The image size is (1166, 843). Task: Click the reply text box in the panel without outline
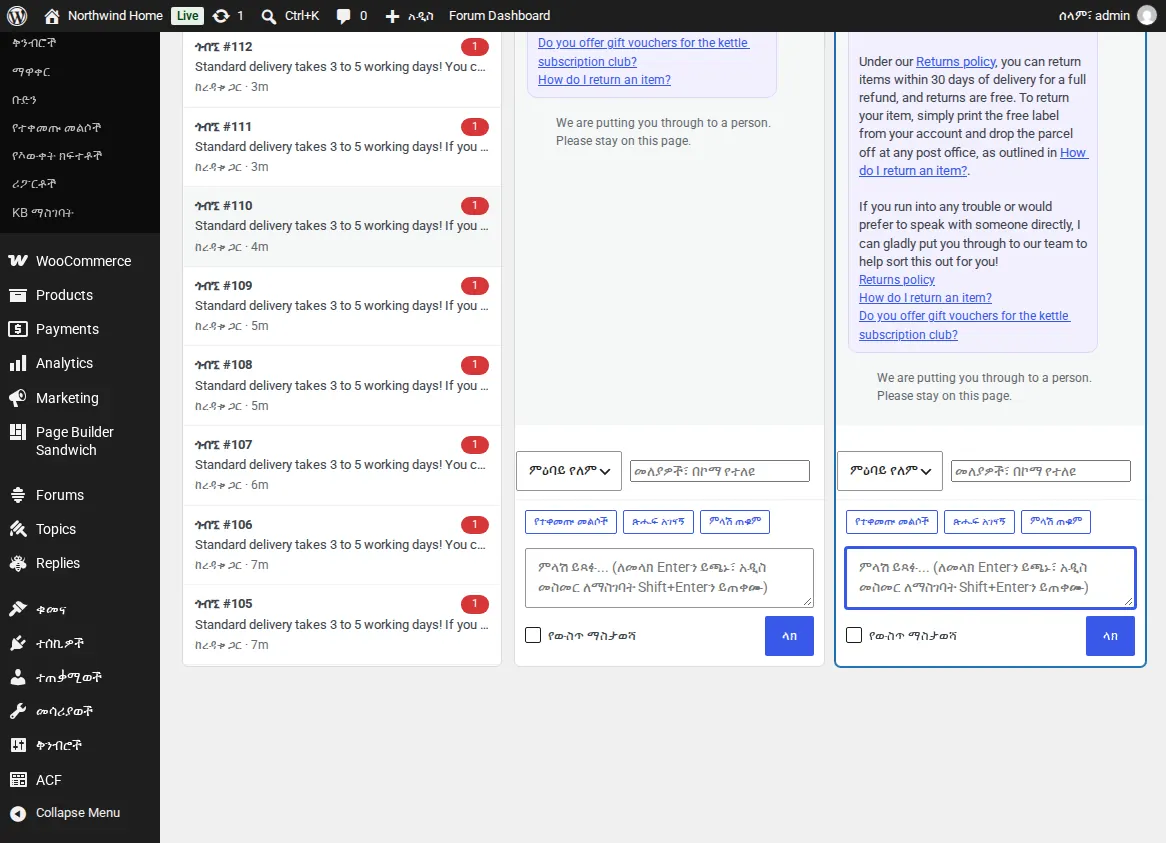(669, 578)
